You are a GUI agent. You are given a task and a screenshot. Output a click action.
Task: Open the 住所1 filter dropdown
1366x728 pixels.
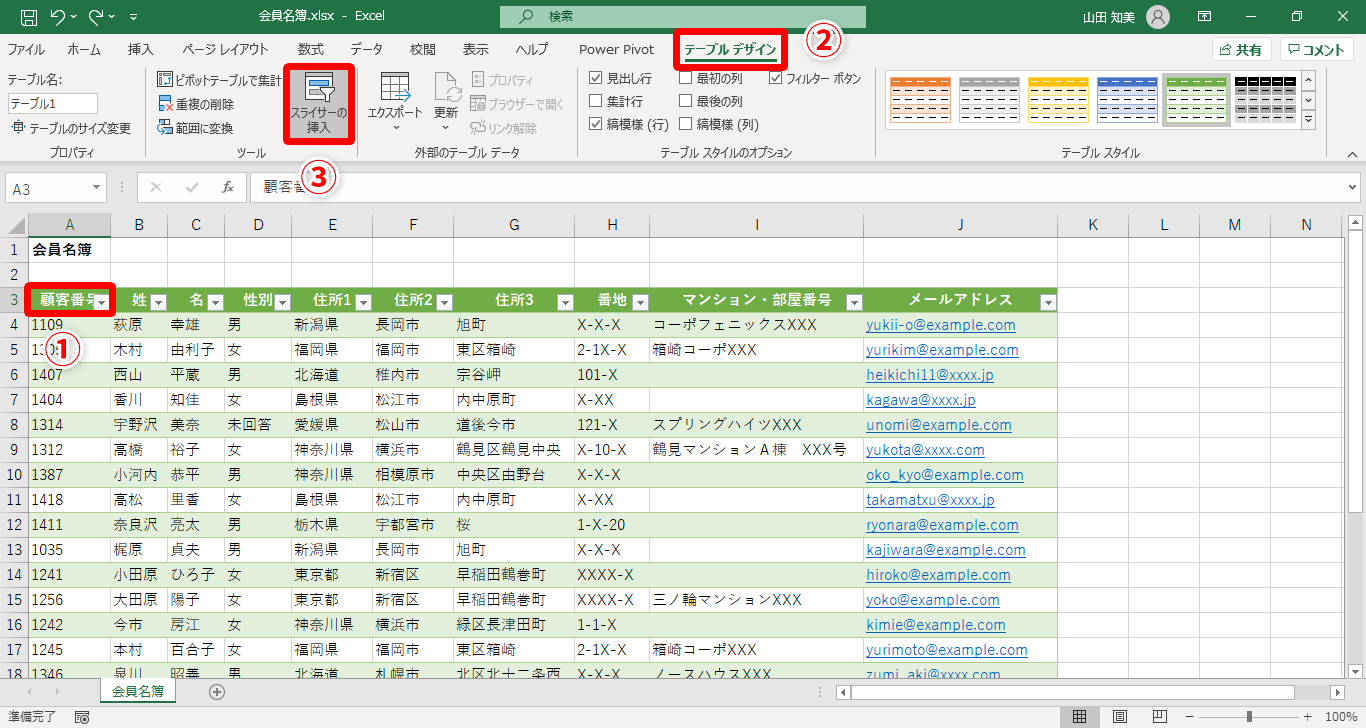point(363,301)
